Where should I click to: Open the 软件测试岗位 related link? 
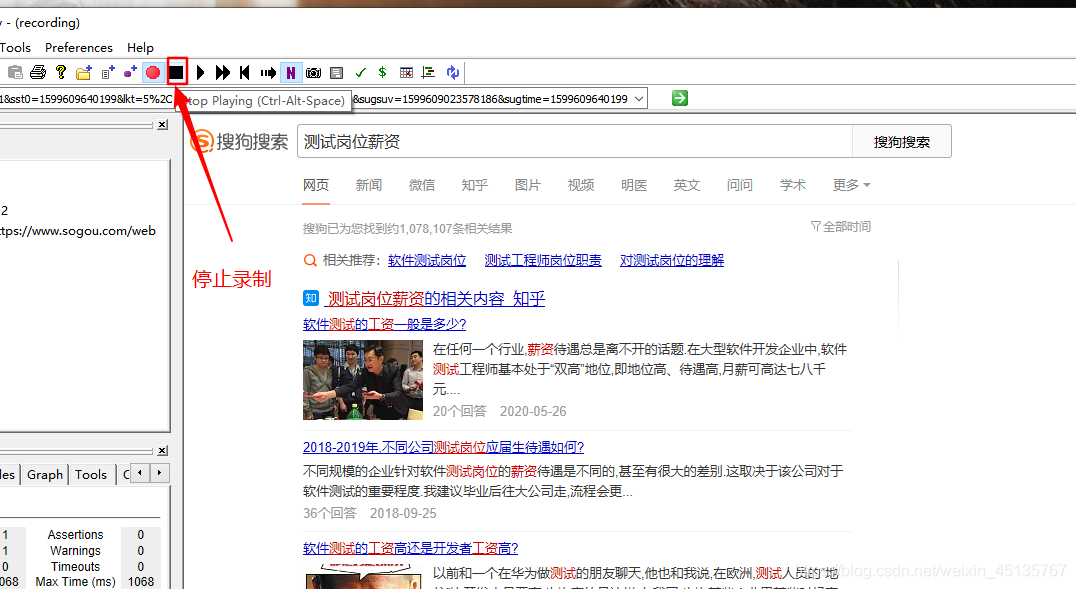pos(427,260)
